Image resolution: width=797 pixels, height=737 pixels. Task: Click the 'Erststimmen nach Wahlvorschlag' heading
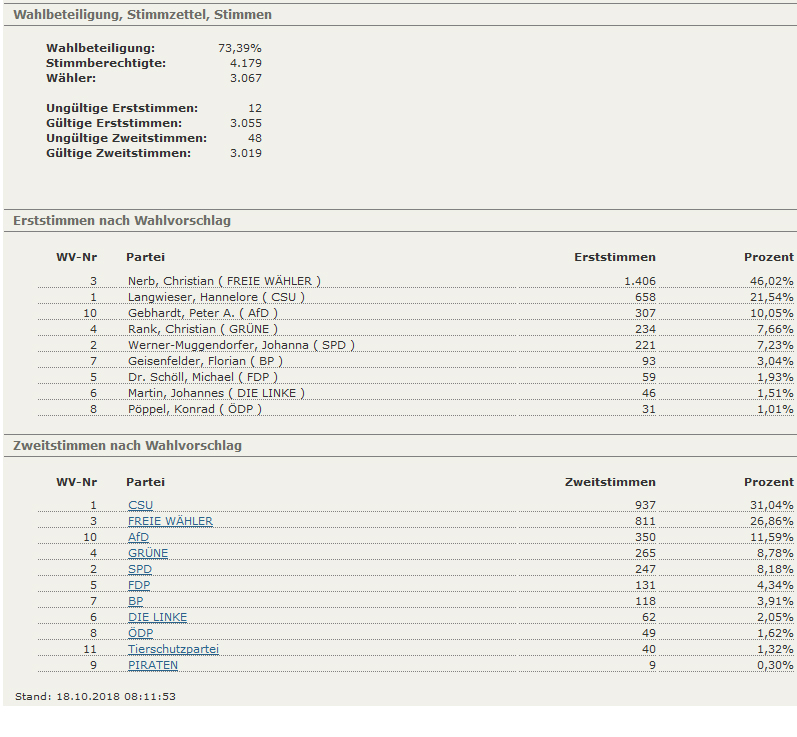[122, 221]
